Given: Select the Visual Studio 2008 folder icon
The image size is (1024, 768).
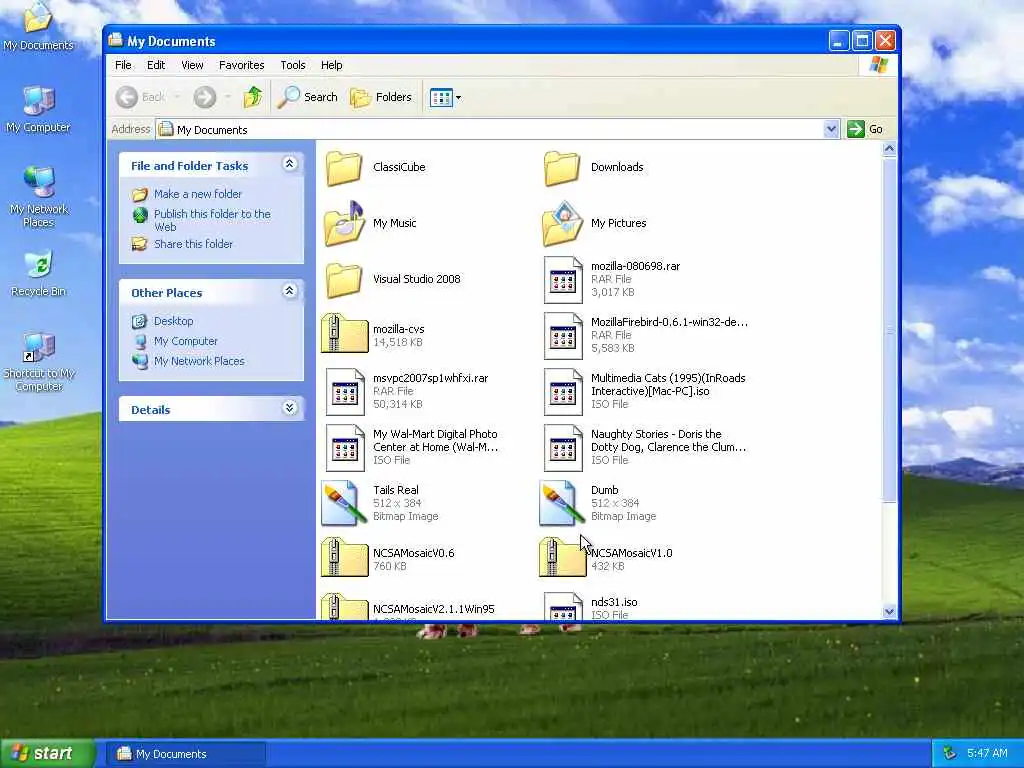Looking at the screenshot, I should (344, 280).
